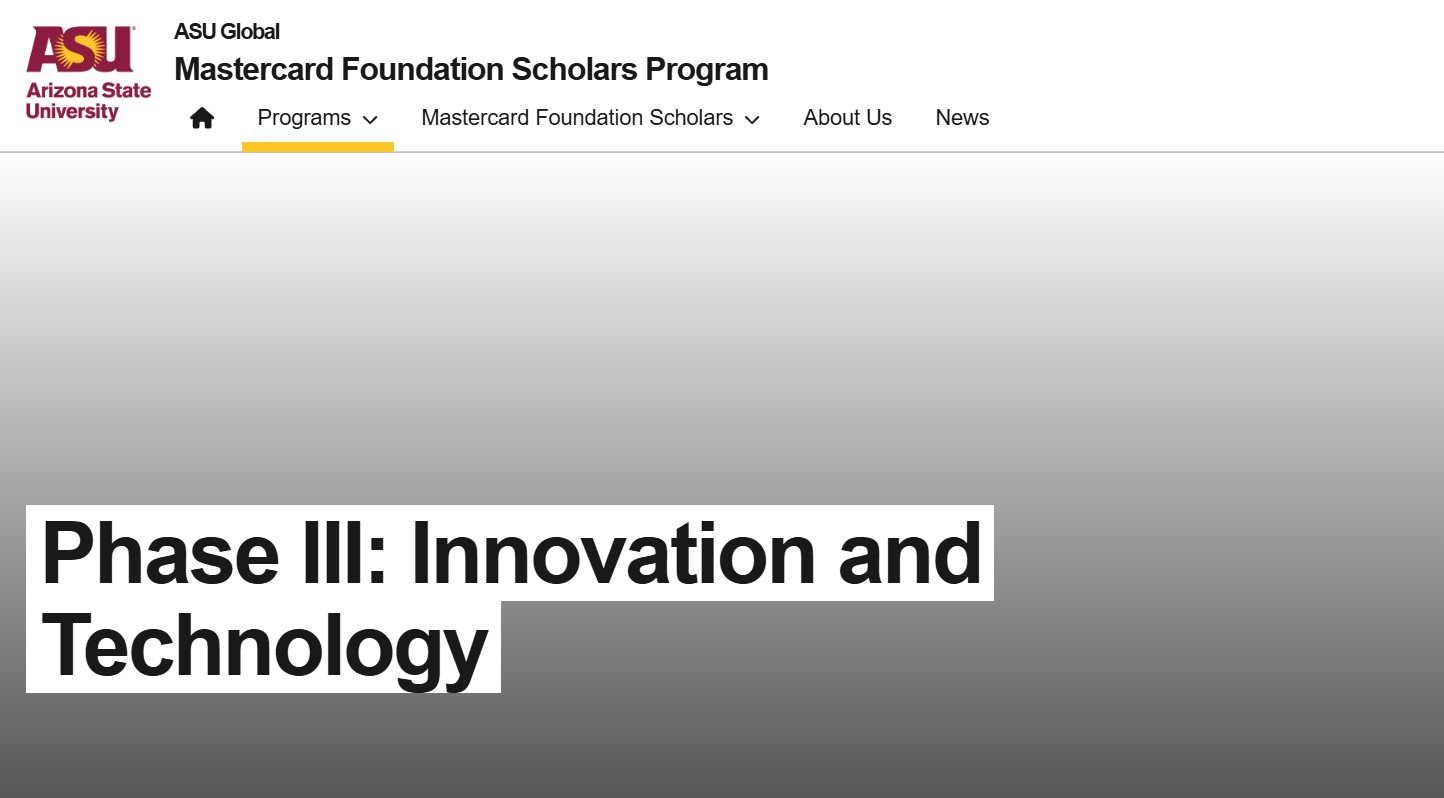Click the chevron next to Programs
Viewport: 1444px width, 798px height.
coord(370,119)
